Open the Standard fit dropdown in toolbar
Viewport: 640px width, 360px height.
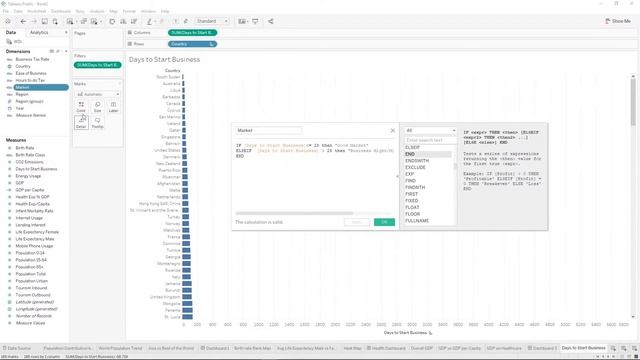tap(212, 21)
